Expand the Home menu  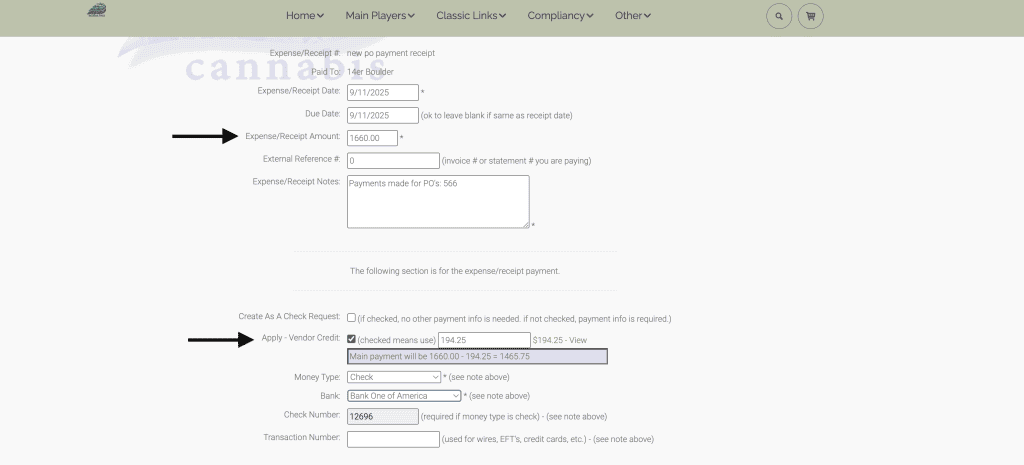(x=304, y=16)
